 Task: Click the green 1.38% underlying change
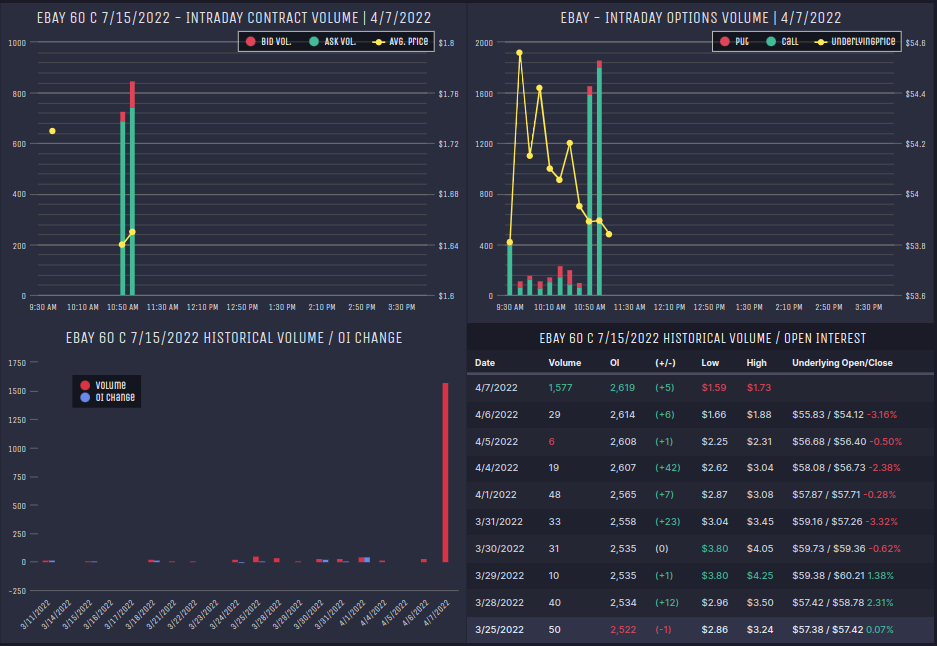pyautogui.click(x=880, y=575)
